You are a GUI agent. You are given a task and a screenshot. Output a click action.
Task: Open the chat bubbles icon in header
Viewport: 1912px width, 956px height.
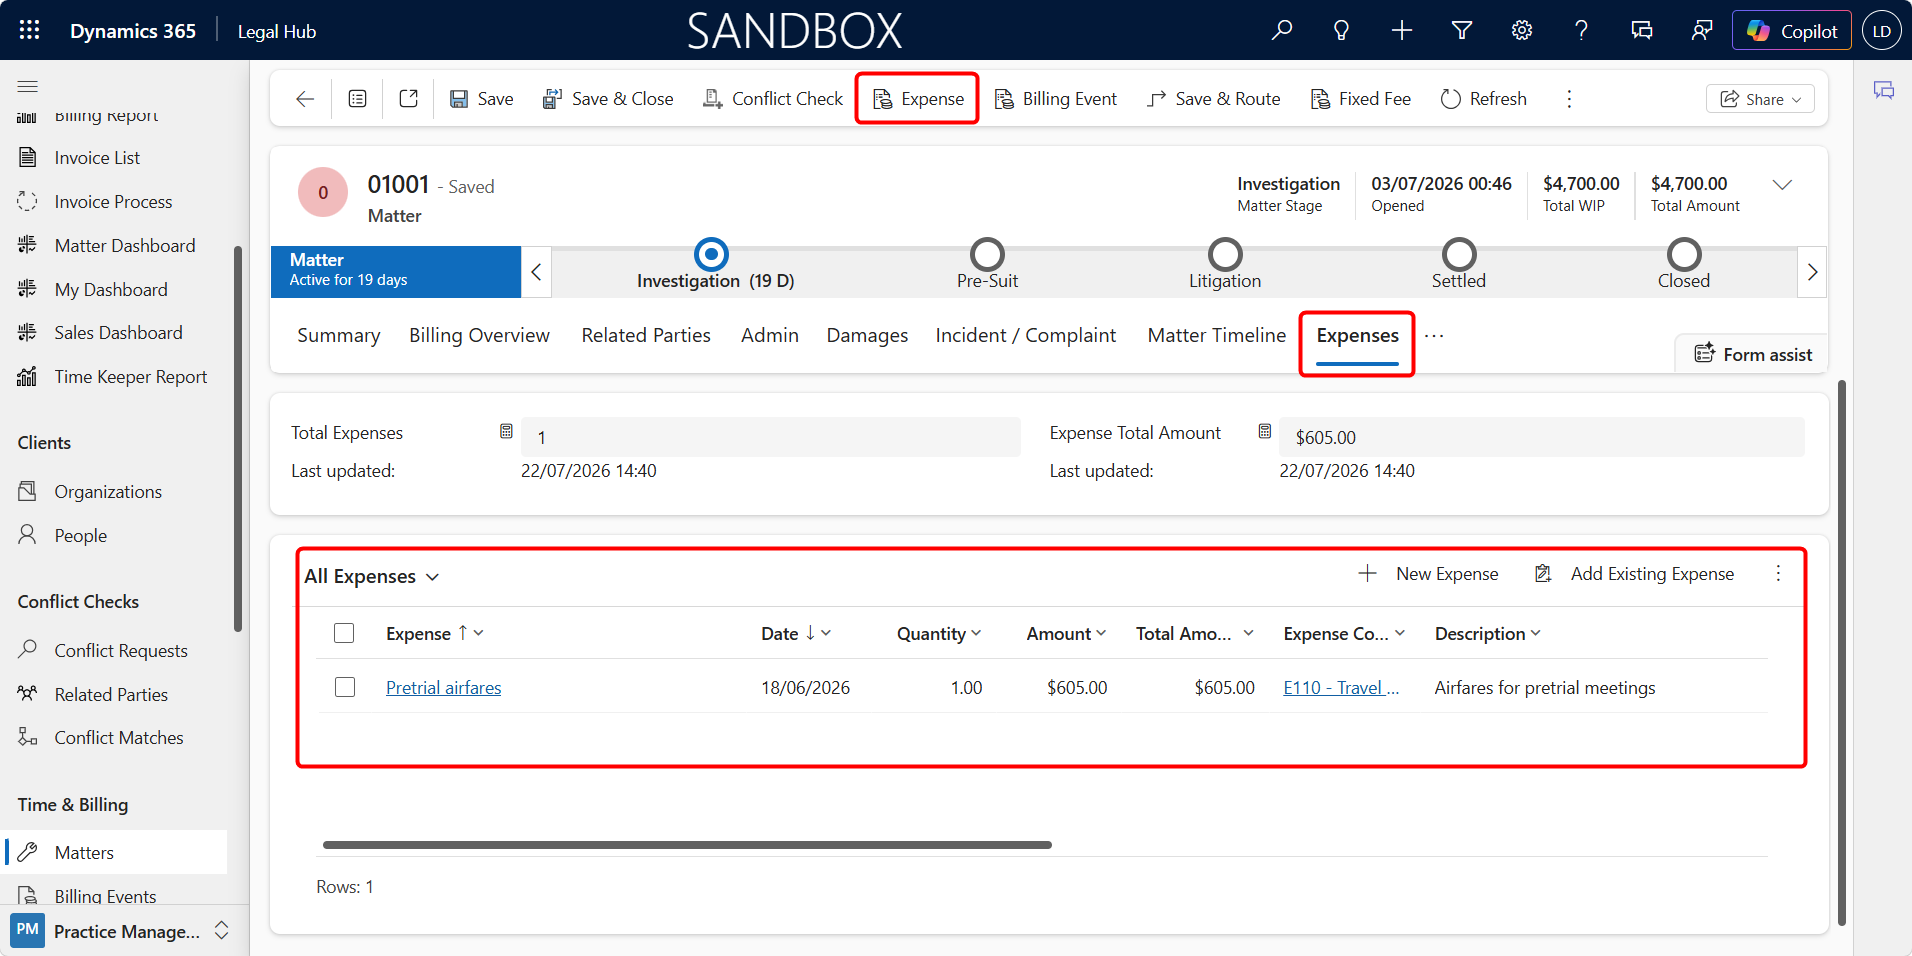pyautogui.click(x=1642, y=30)
